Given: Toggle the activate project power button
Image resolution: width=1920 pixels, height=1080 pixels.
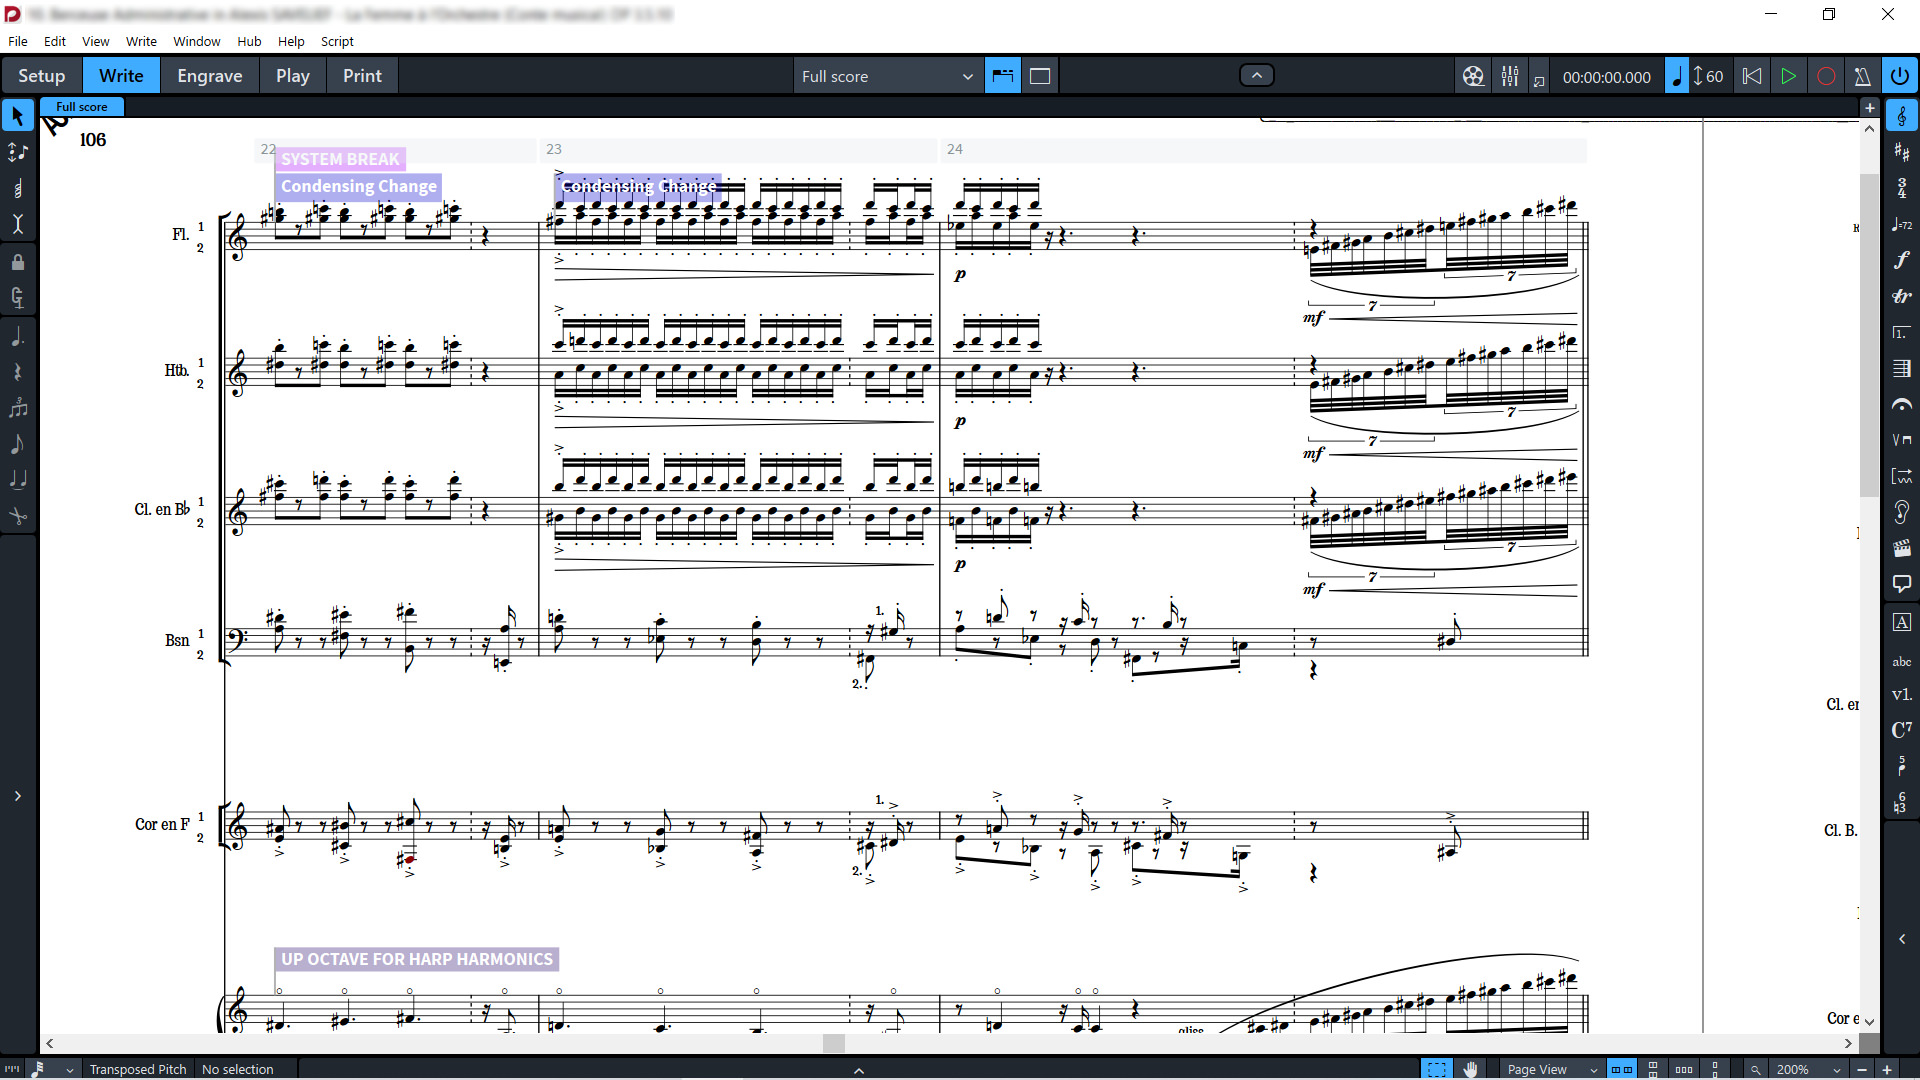Looking at the screenshot, I should [x=1899, y=76].
